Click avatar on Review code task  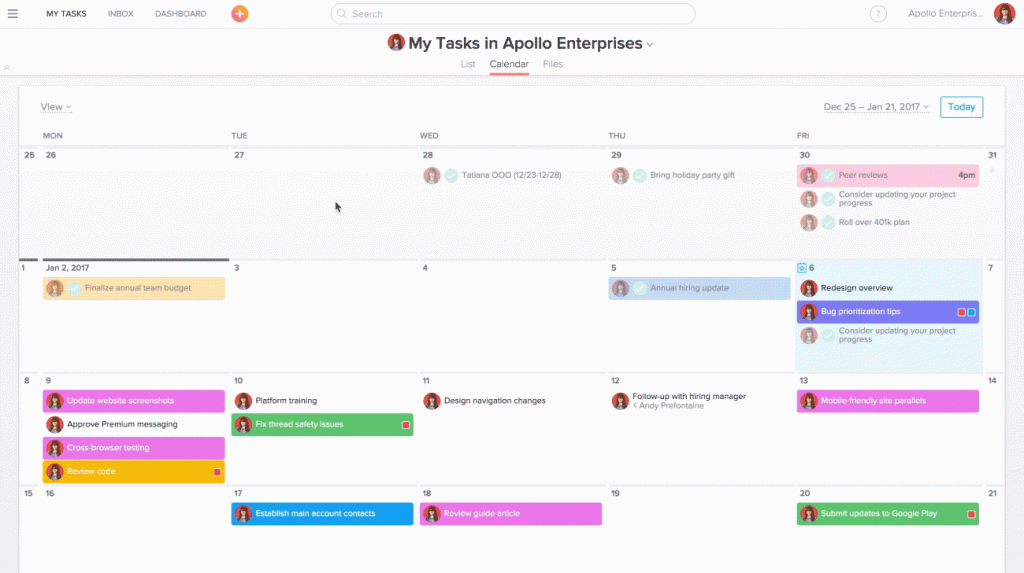point(55,471)
